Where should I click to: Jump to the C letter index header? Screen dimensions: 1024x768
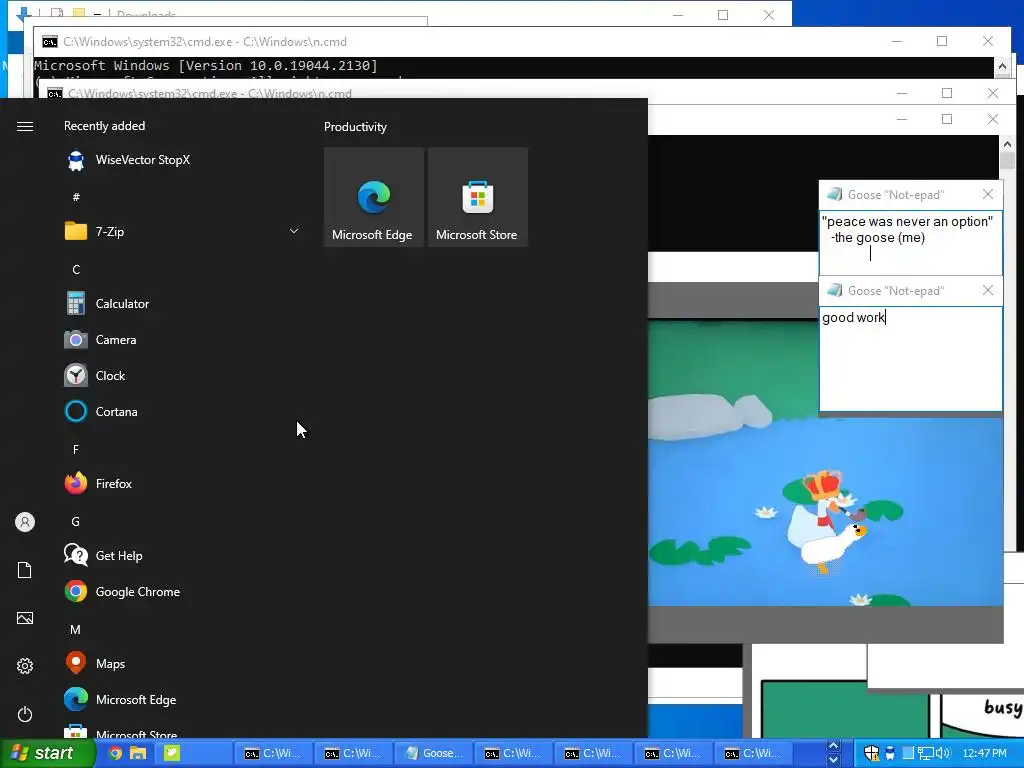point(76,270)
